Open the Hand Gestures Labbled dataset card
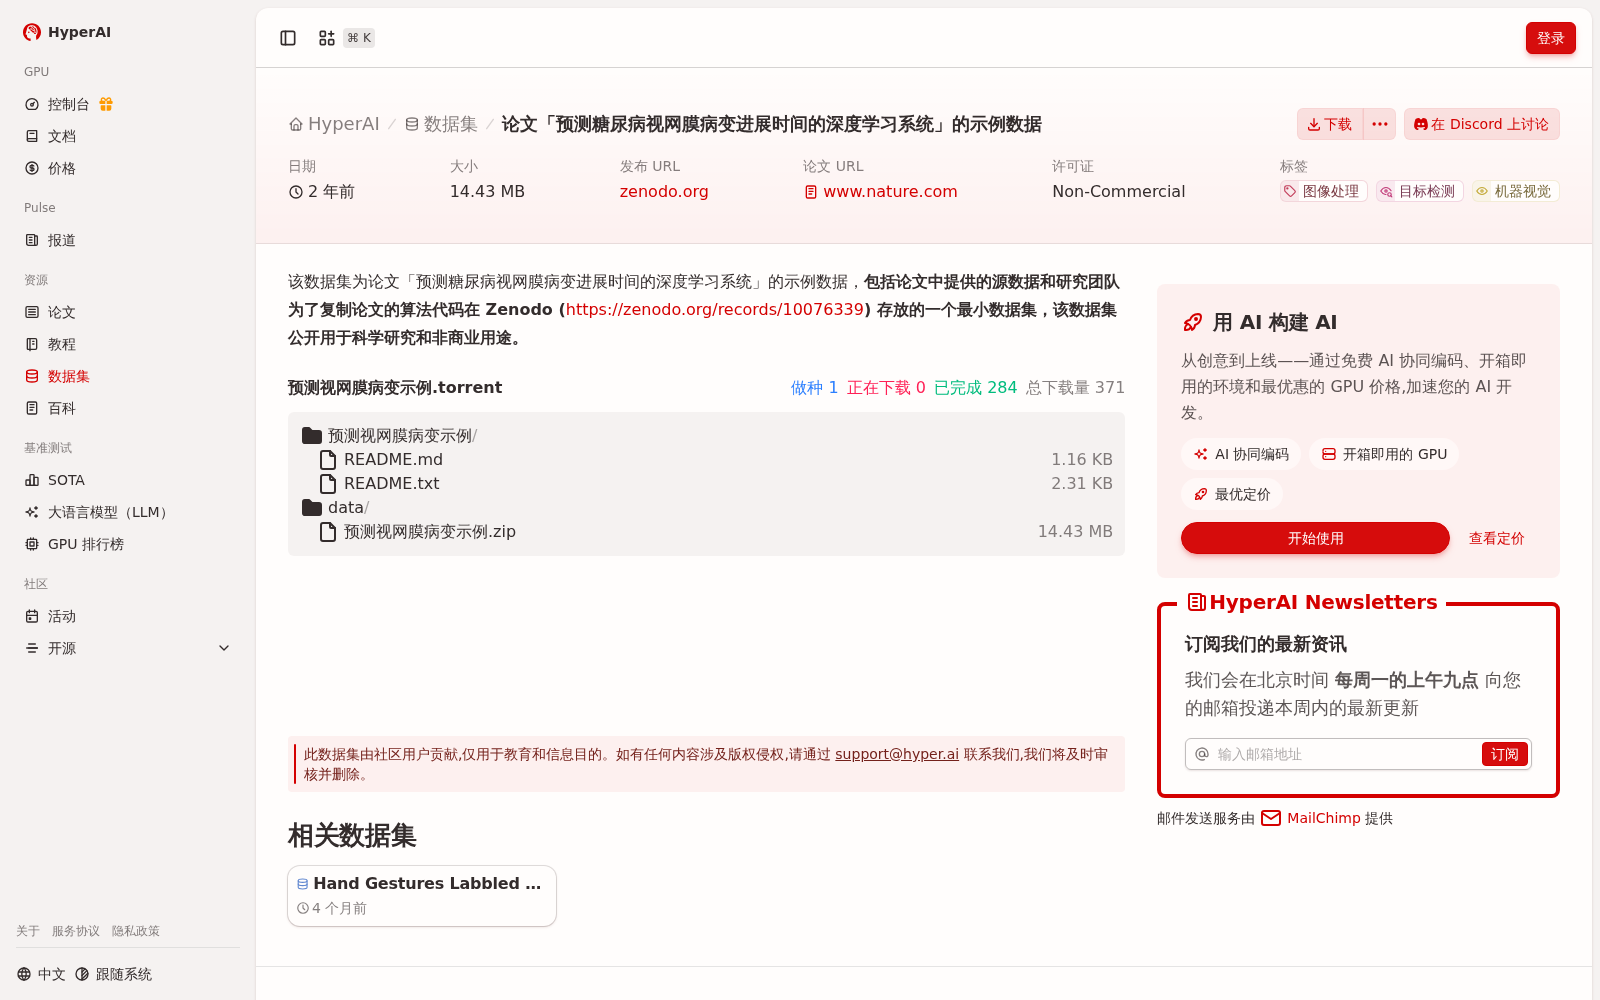The width and height of the screenshot is (1600, 1000). click(422, 896)
